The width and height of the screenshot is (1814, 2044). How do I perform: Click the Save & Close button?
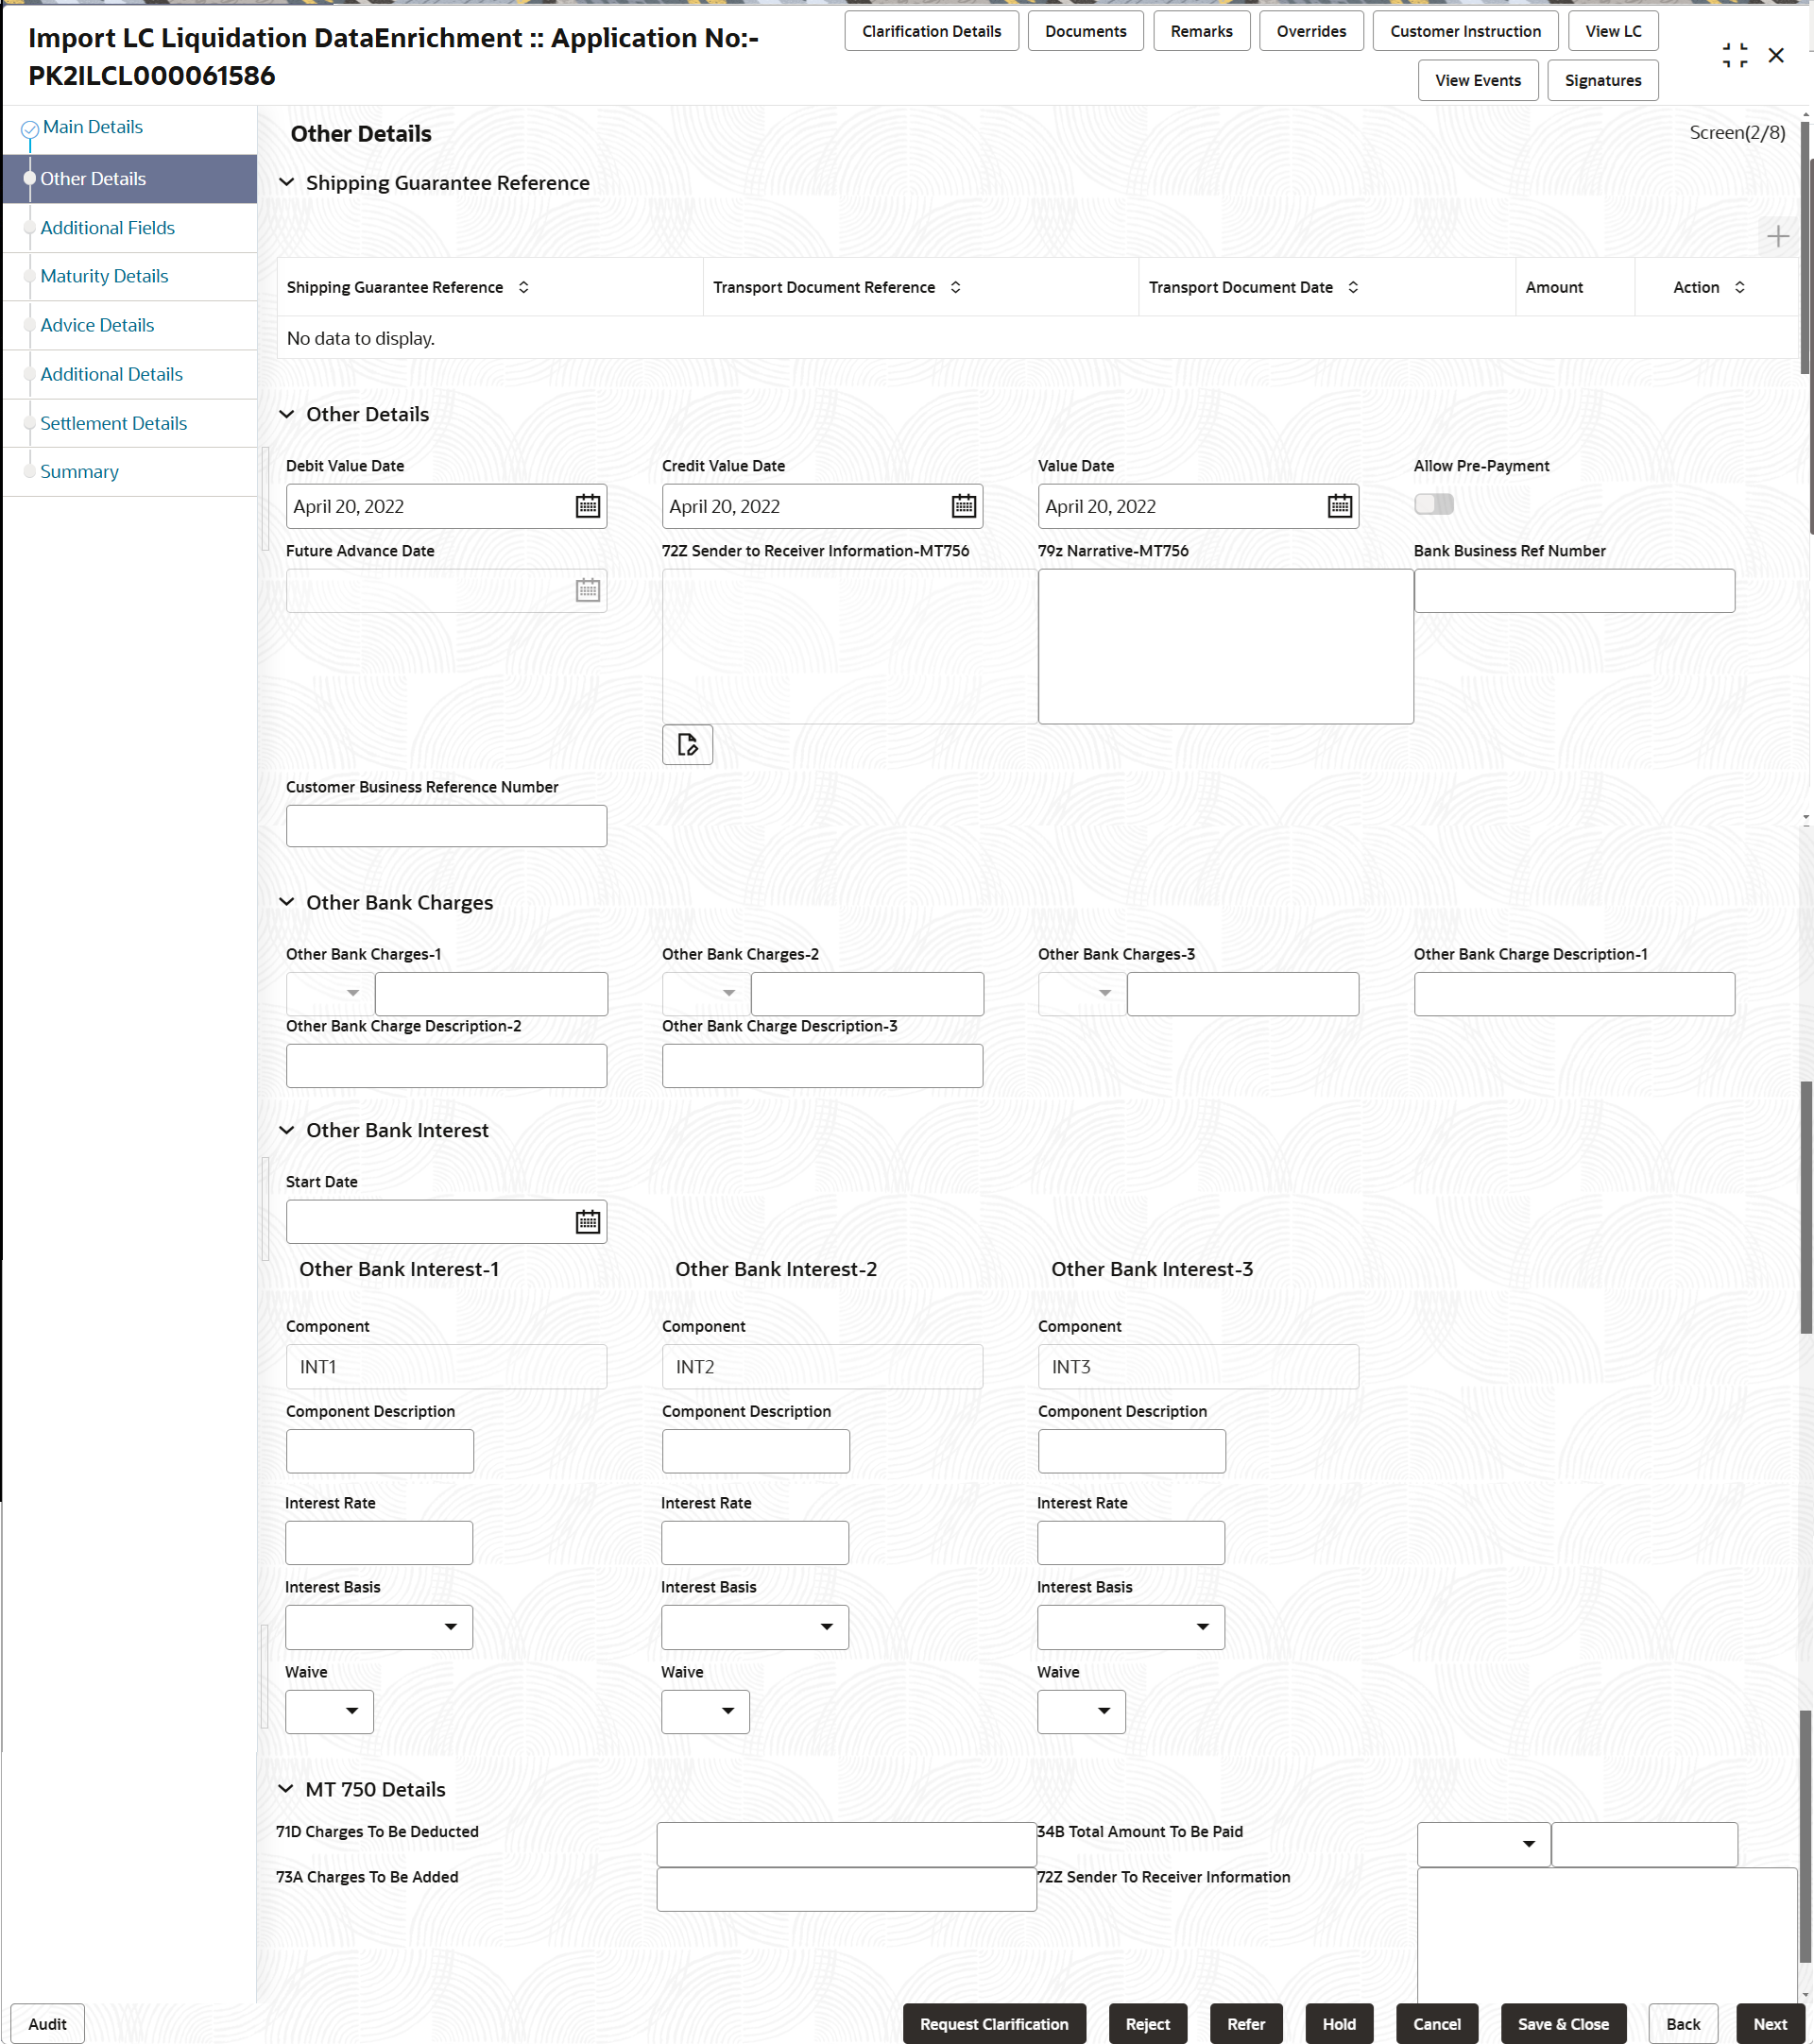pos(1562,2023)
